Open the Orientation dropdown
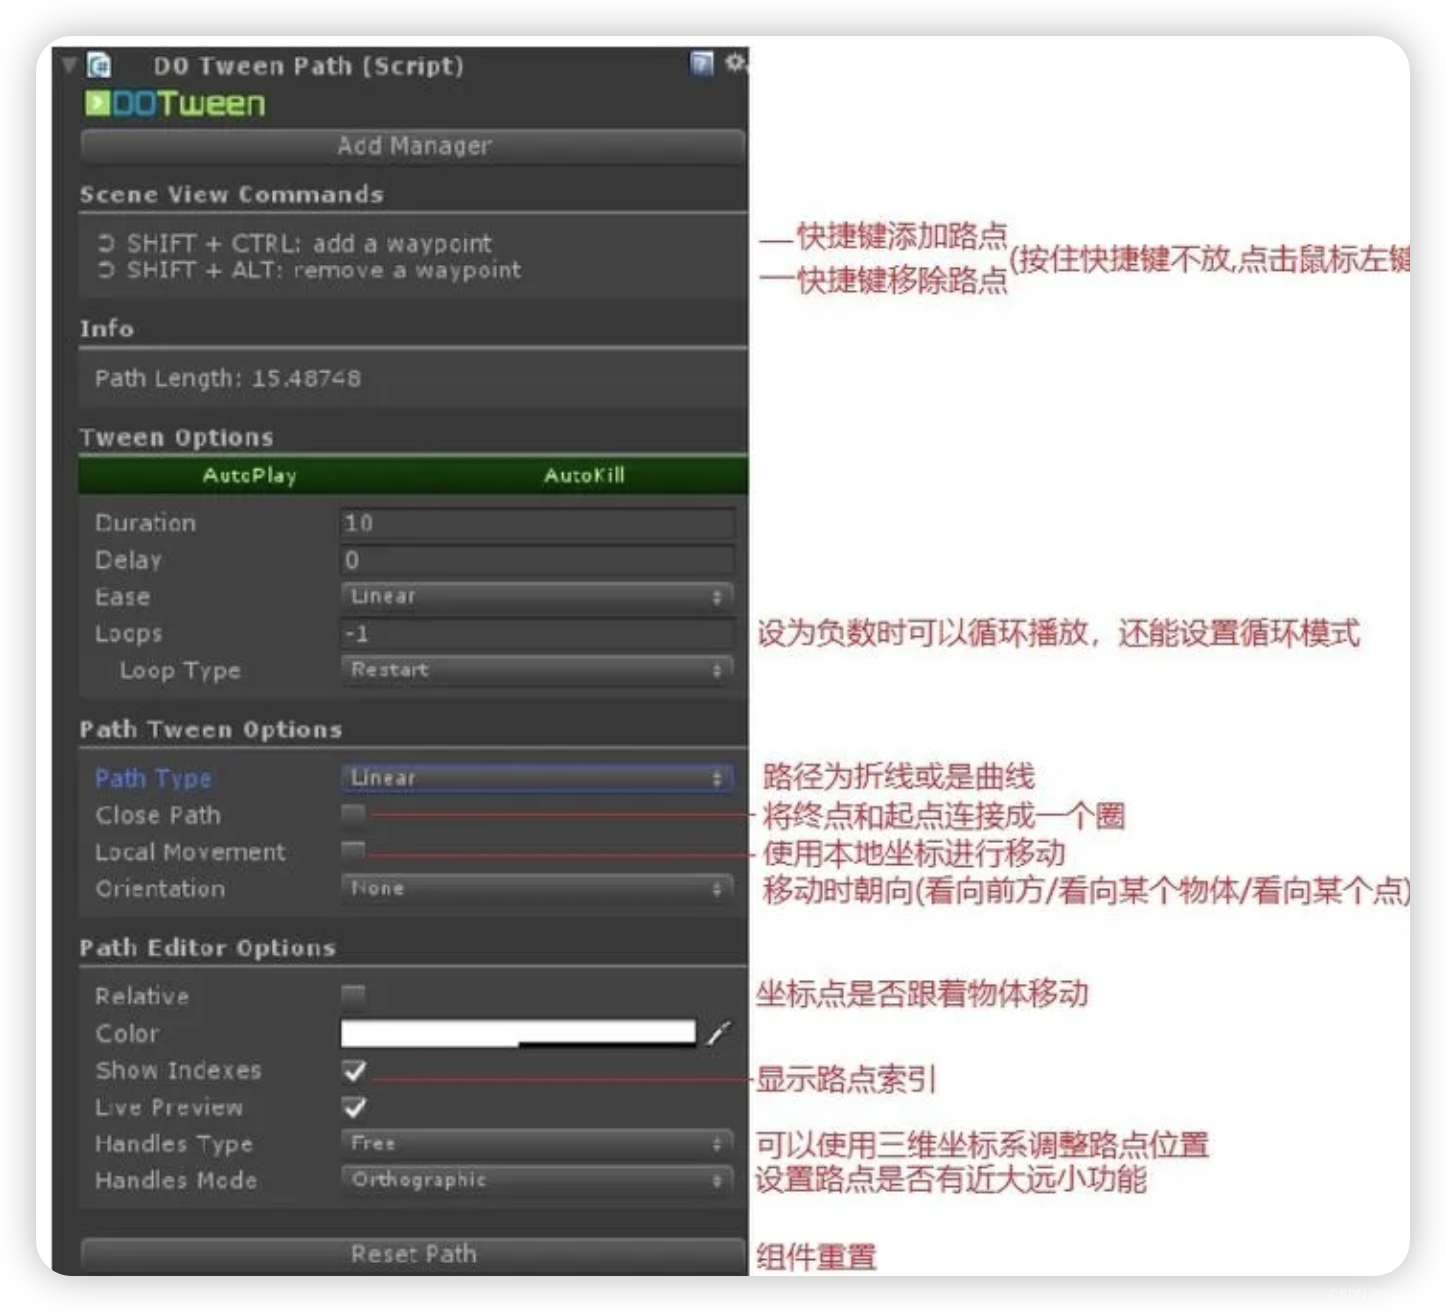The width and height of the screenshot is (1446, 1312). click(x=537, y=888)
